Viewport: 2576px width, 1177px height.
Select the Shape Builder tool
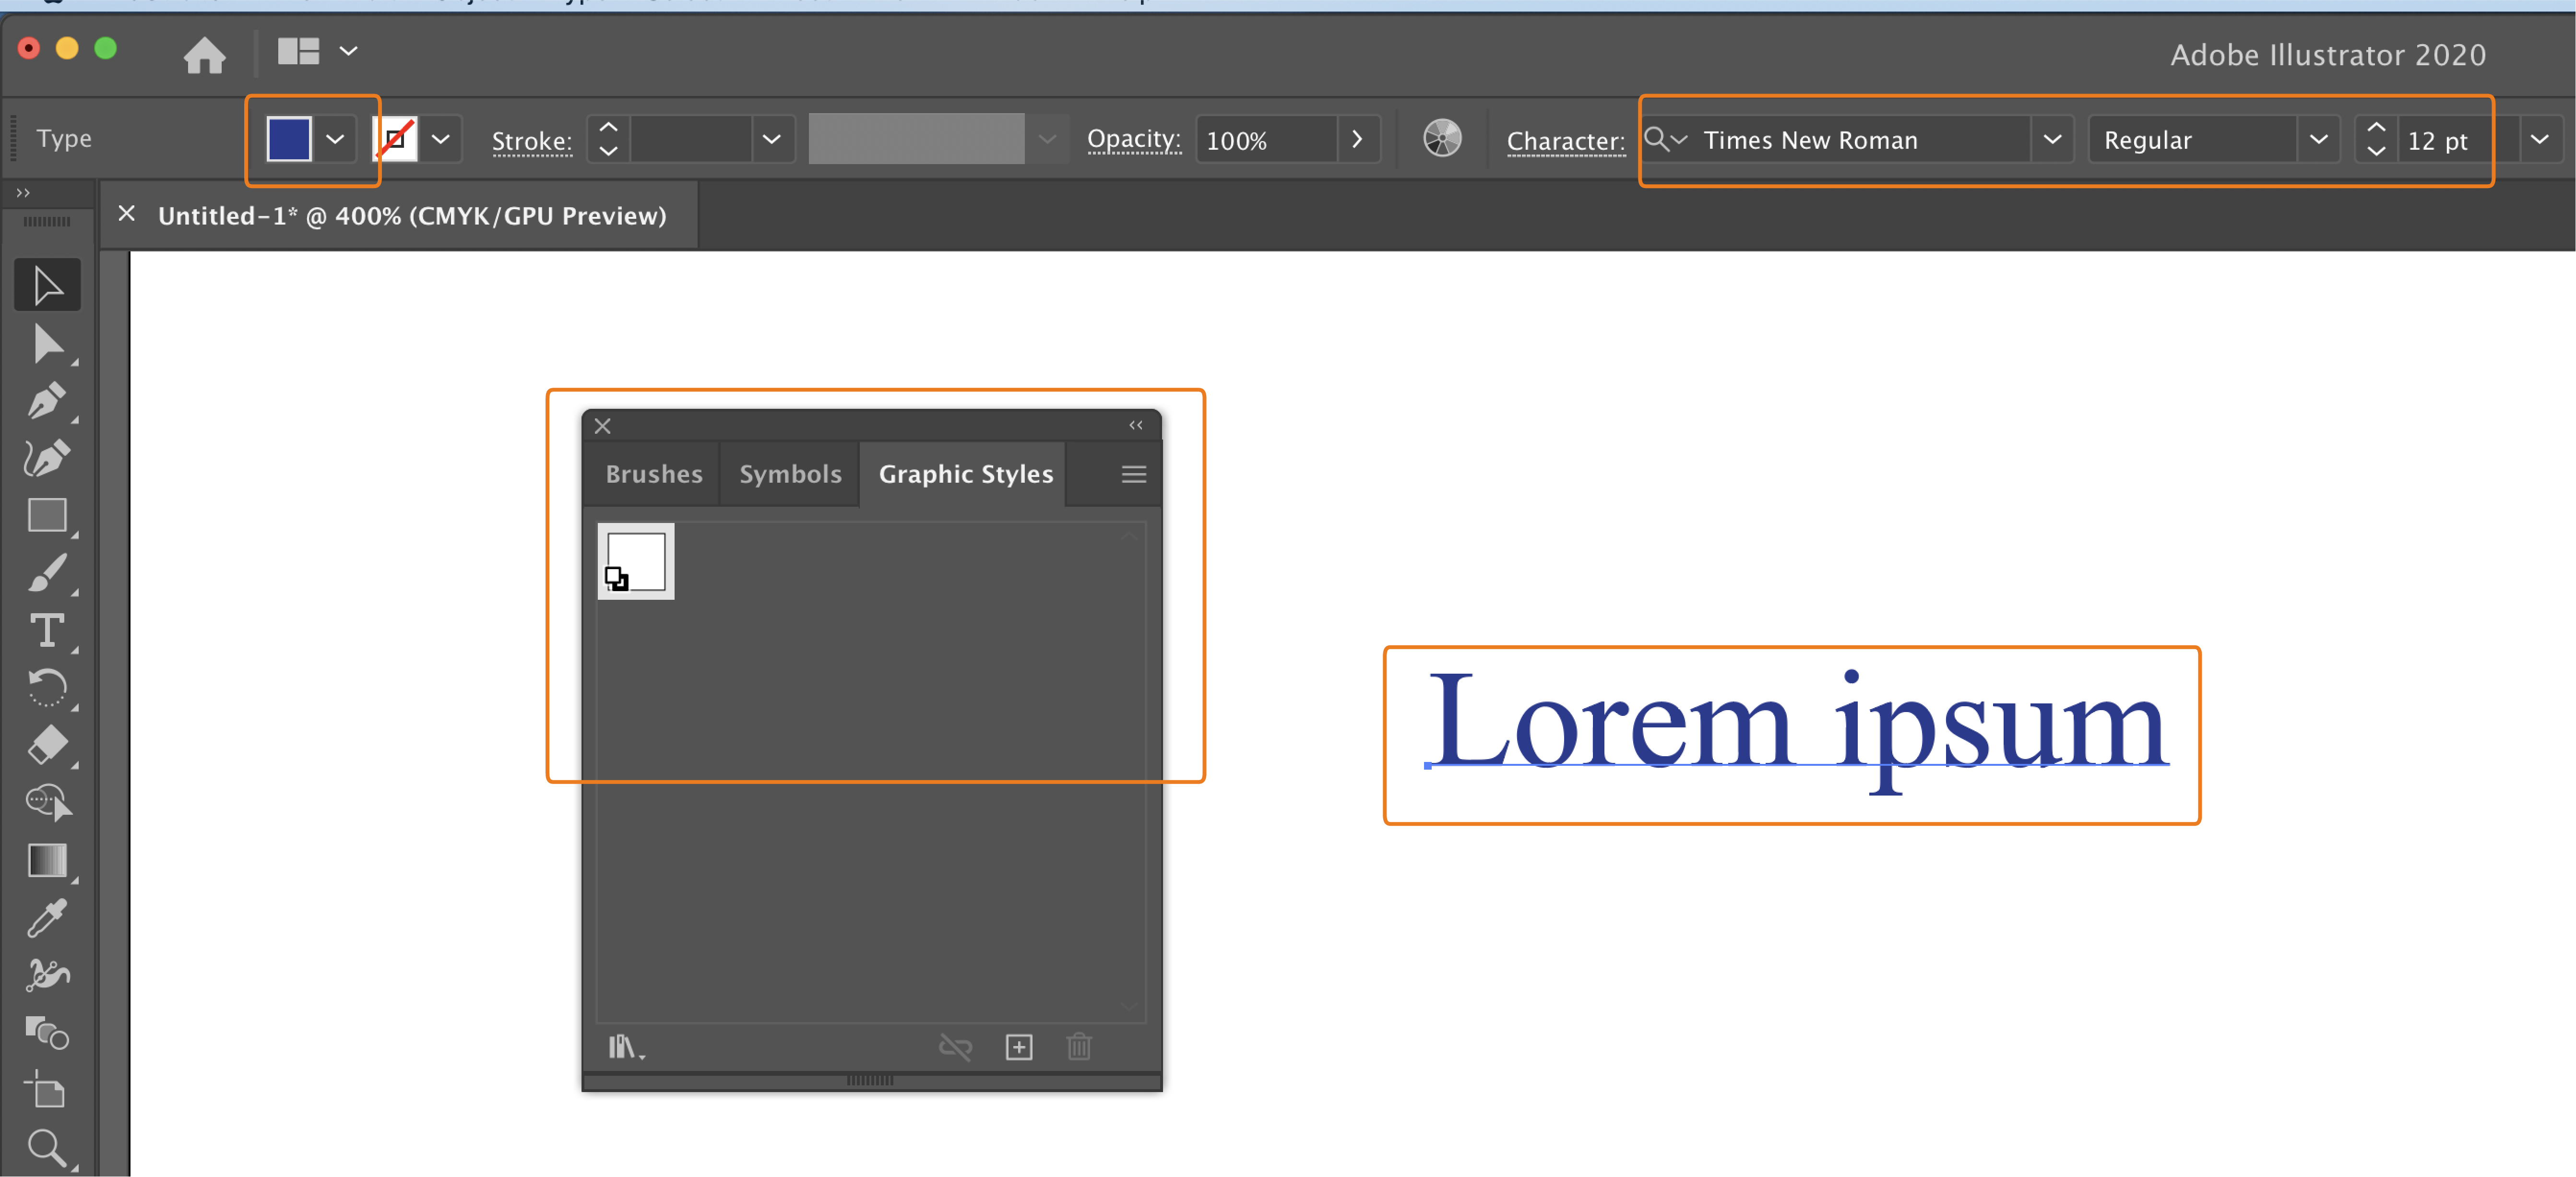point(47,1033)
